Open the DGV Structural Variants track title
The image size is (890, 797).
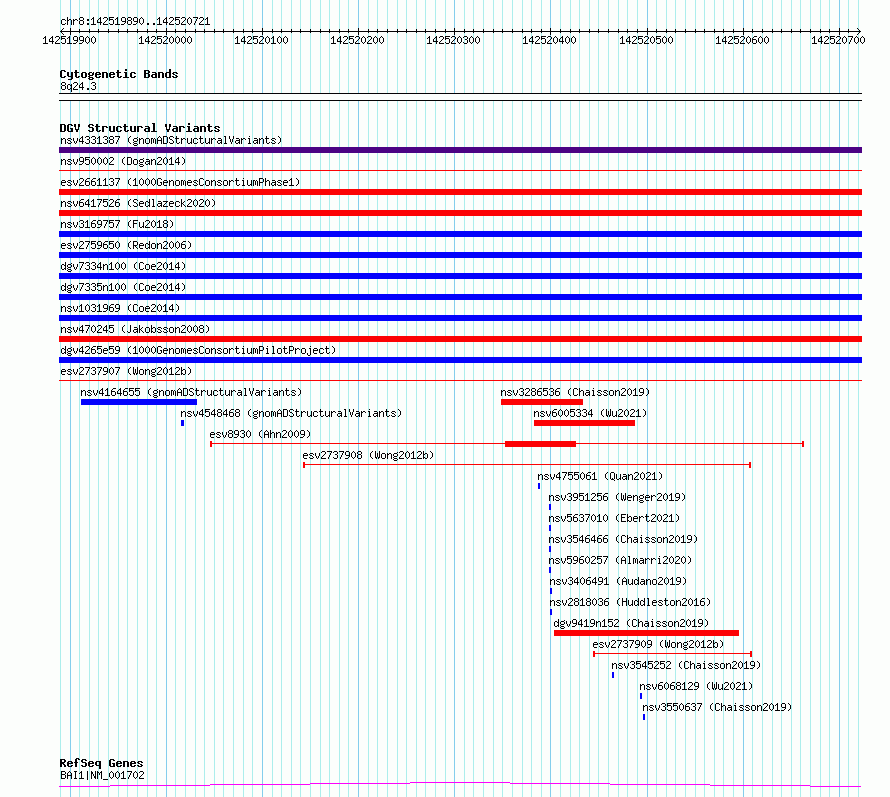click(140, 128)
